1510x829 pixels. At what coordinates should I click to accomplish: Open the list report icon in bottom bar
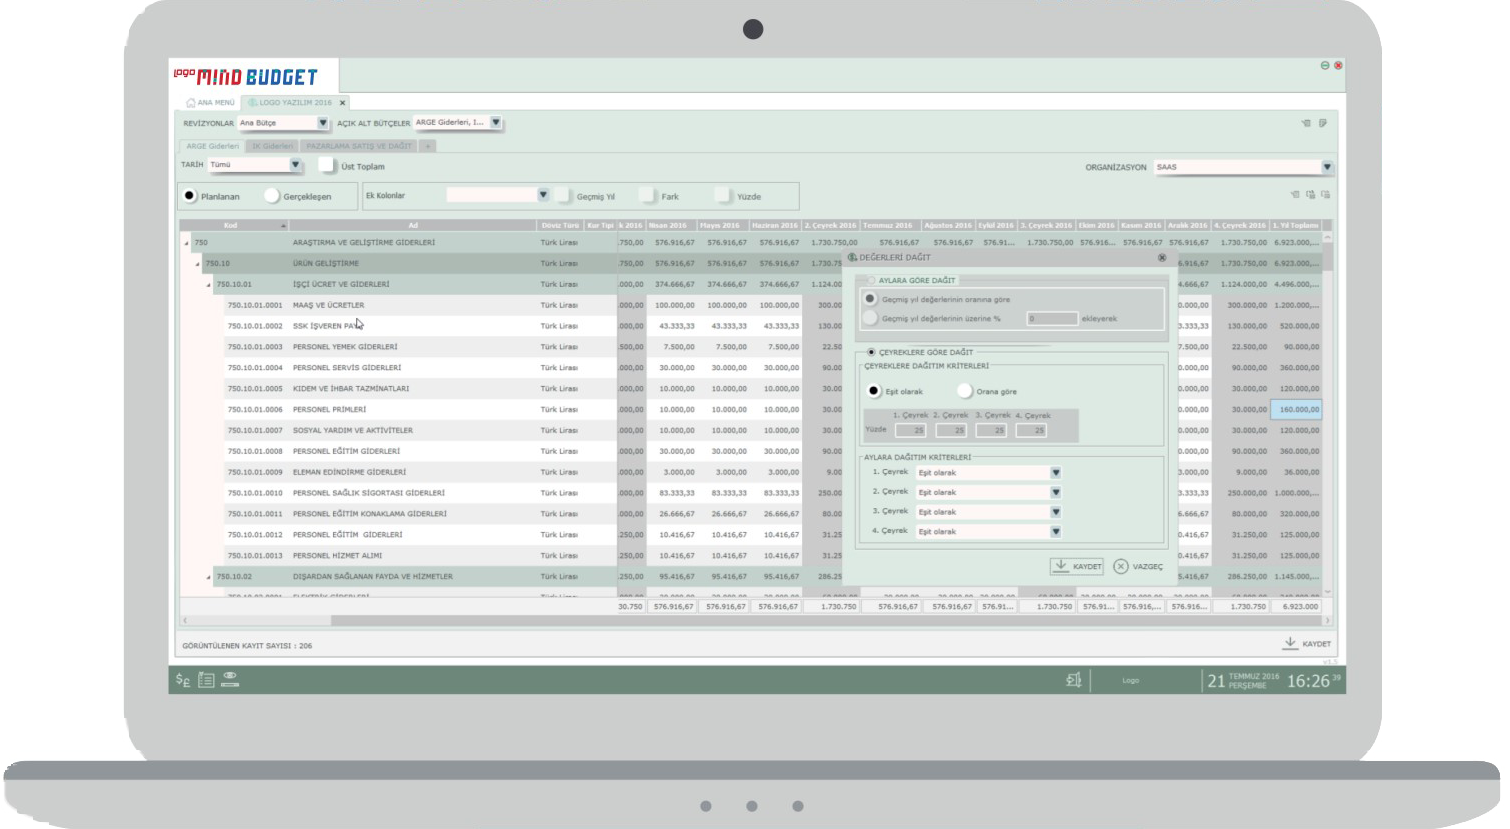206,680
